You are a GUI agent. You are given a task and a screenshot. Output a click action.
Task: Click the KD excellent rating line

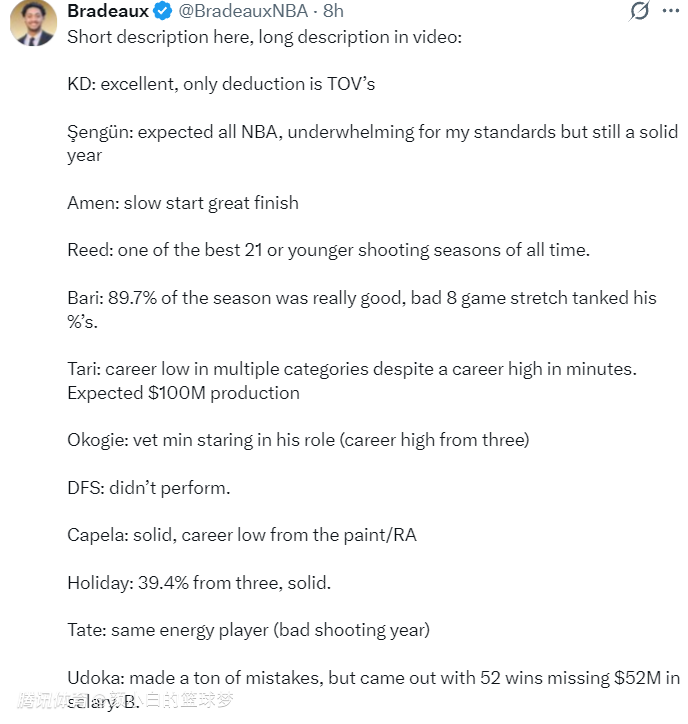[x=221, y=84]
